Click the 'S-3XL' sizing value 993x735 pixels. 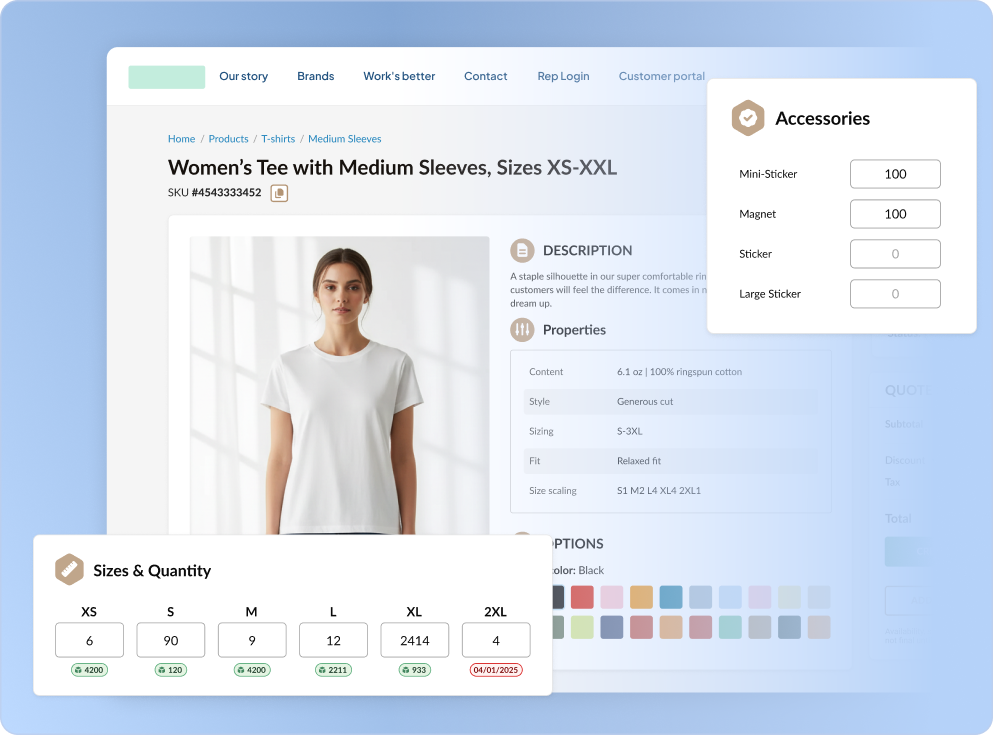coord(629,431)
